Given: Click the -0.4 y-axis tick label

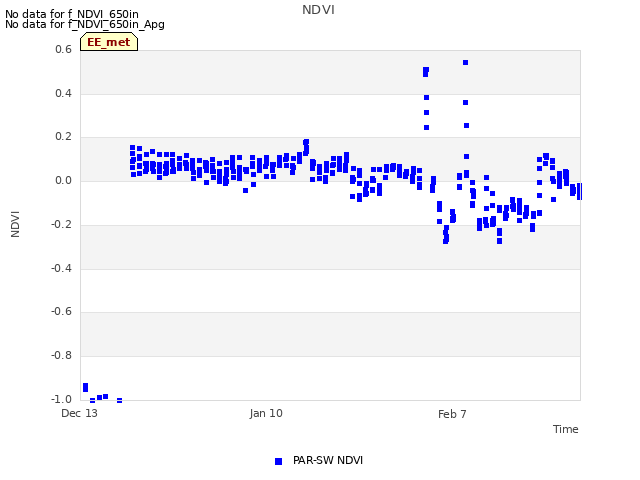Looking at the screenshot, I should (x=62, y=269).
